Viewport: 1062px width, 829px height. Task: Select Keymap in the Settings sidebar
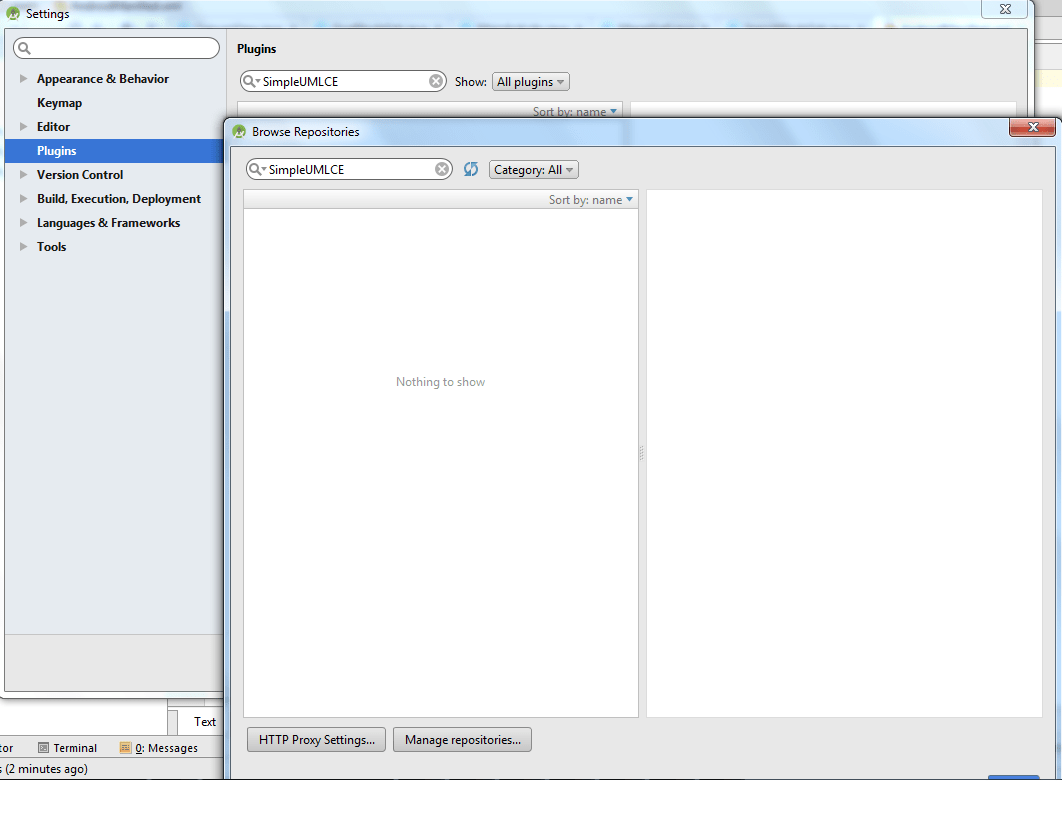coord(59,102)
